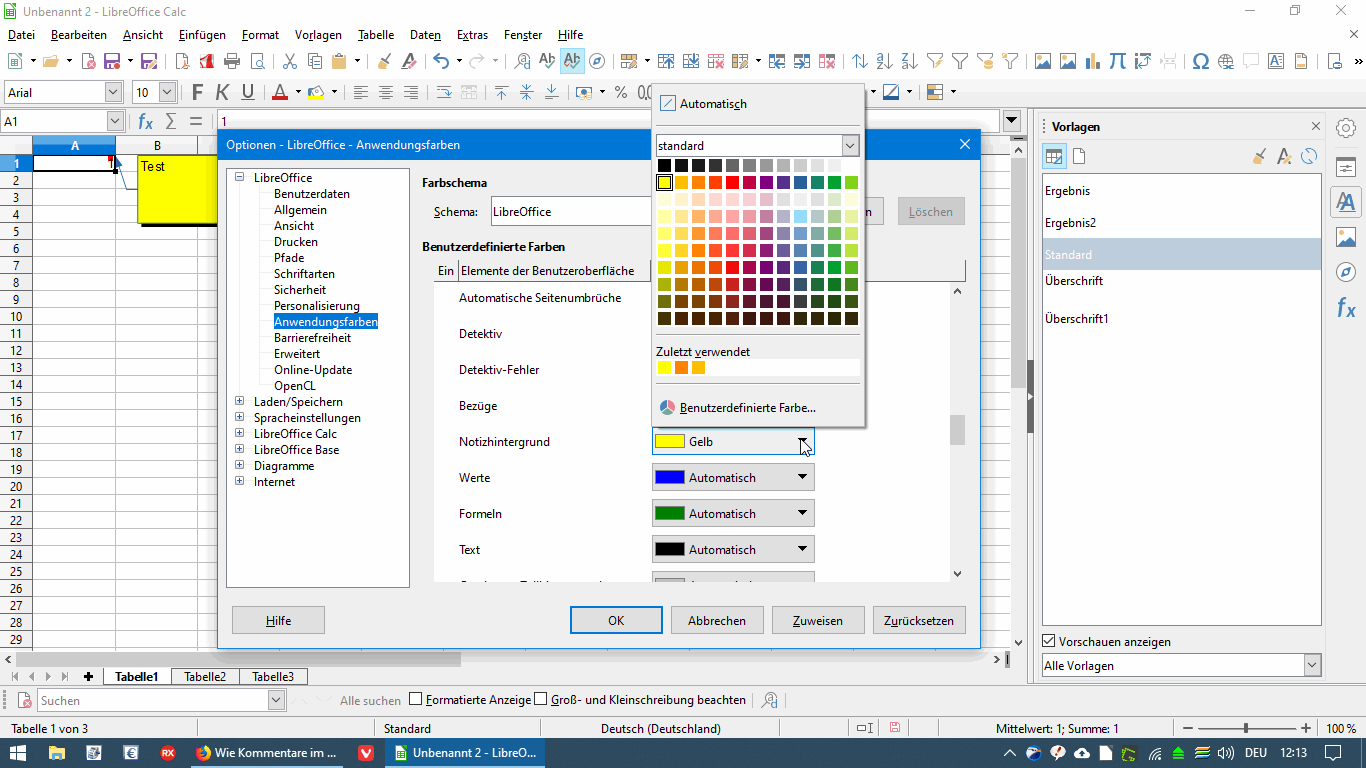
Task: Click the Undo arrow icon
Action: pyautogui.click(x=441, y=61)
